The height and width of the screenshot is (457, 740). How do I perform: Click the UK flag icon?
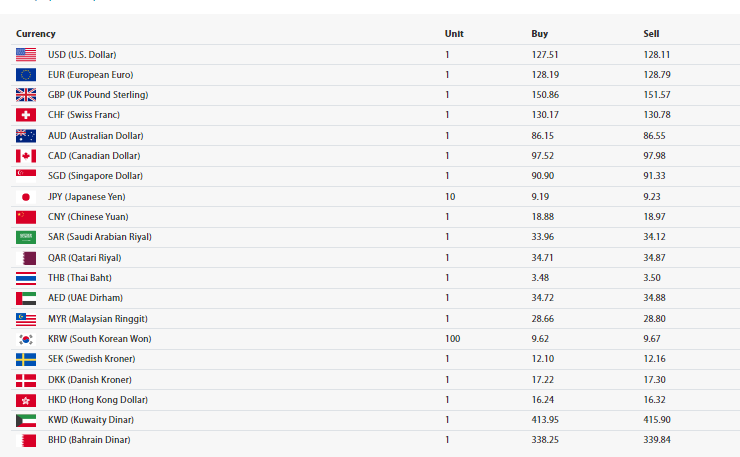pos(26,95)
